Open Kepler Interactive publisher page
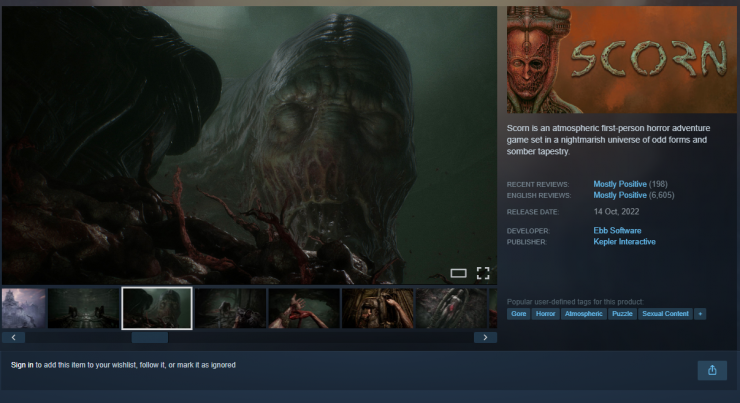740x403 pixels. tap(624, 242)
